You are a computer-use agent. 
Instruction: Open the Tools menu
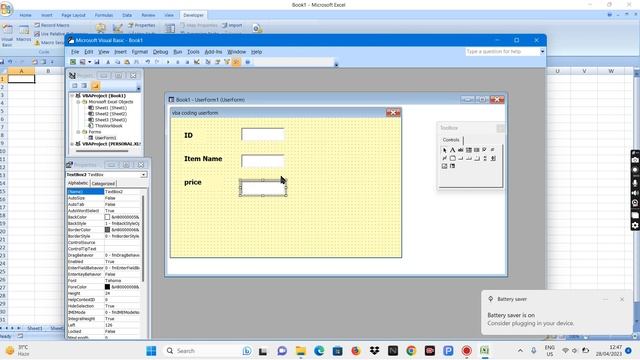coord(193,52)
